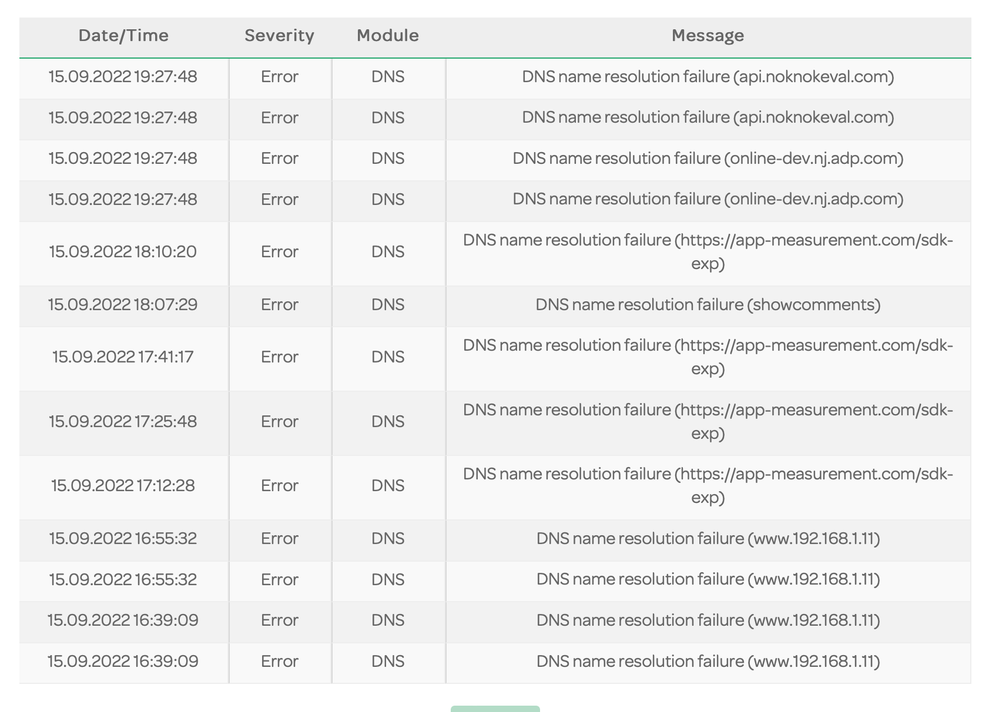The image size is (999, 712).
Task: Click the Message column header
Action: [707, 36]
